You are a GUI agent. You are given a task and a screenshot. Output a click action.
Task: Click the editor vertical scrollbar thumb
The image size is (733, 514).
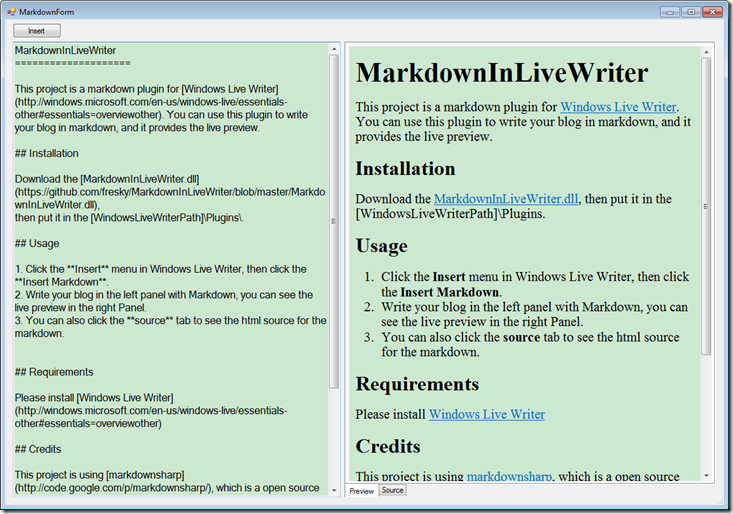coord(334,221)
